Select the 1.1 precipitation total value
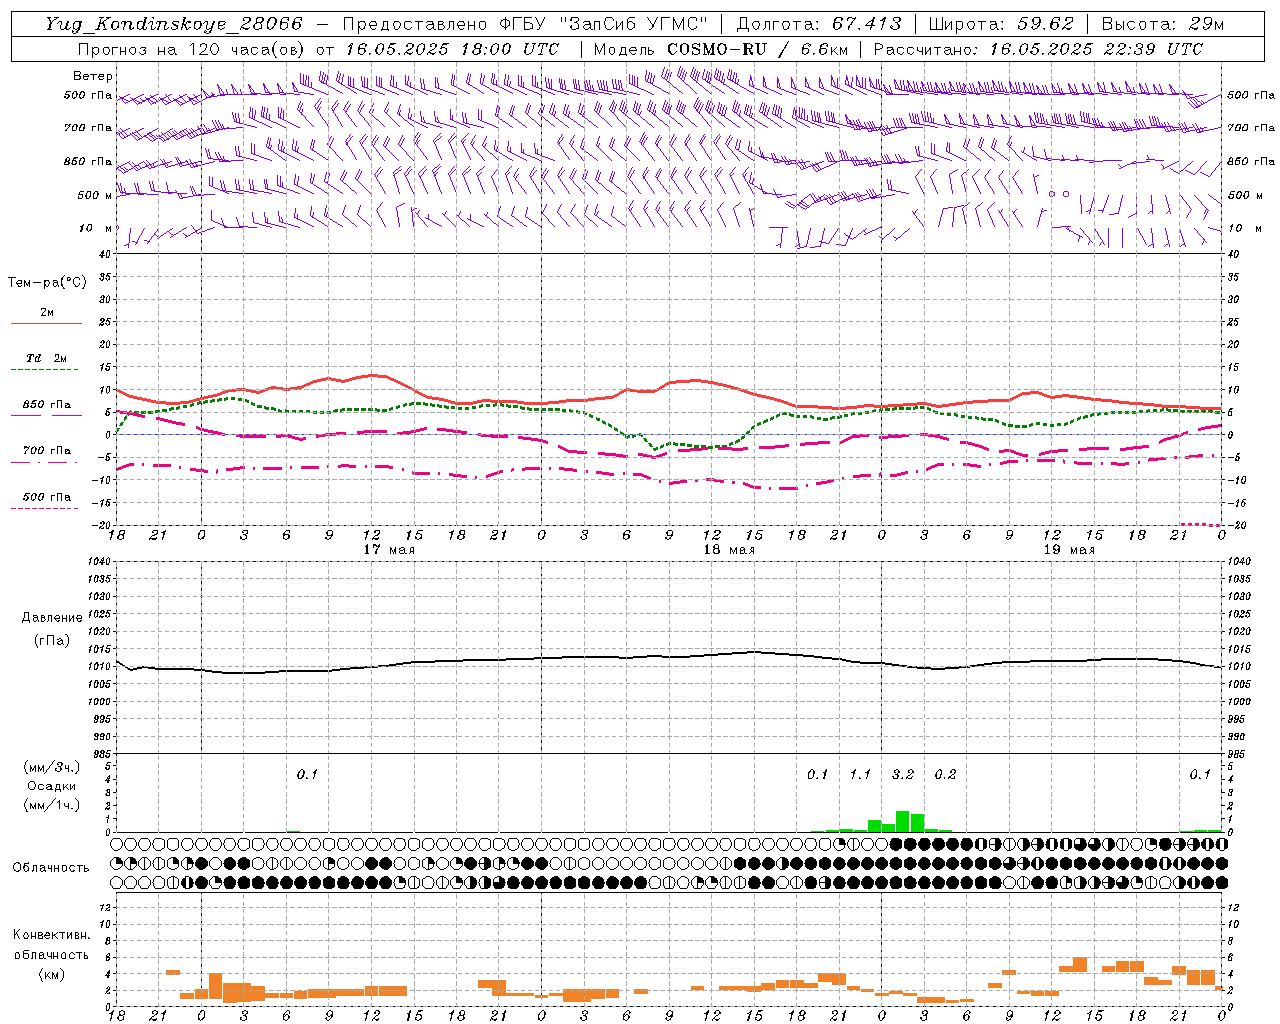The image size is (1280, 1024). [860, 774]
